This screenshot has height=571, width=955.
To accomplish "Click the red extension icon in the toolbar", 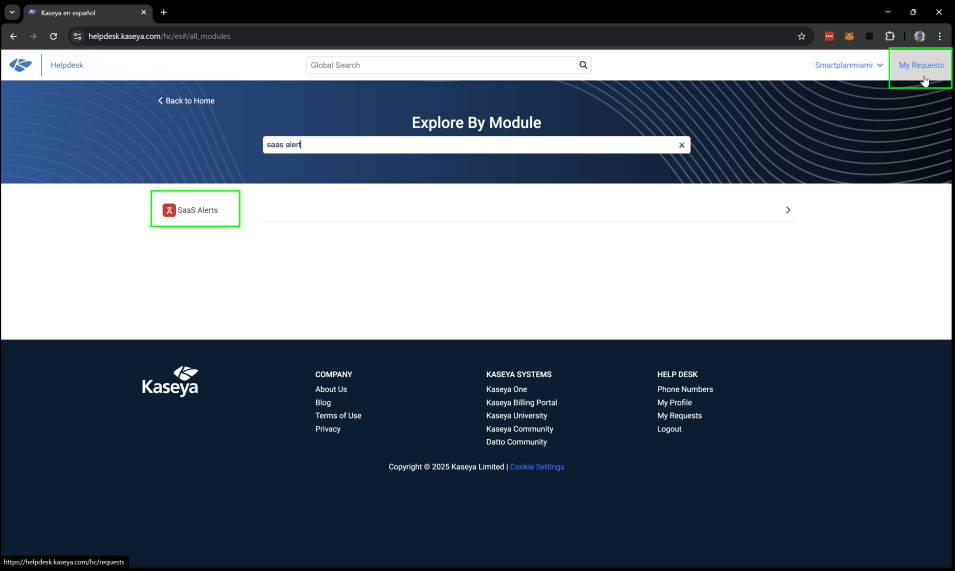I will click(x=829, y=37).
